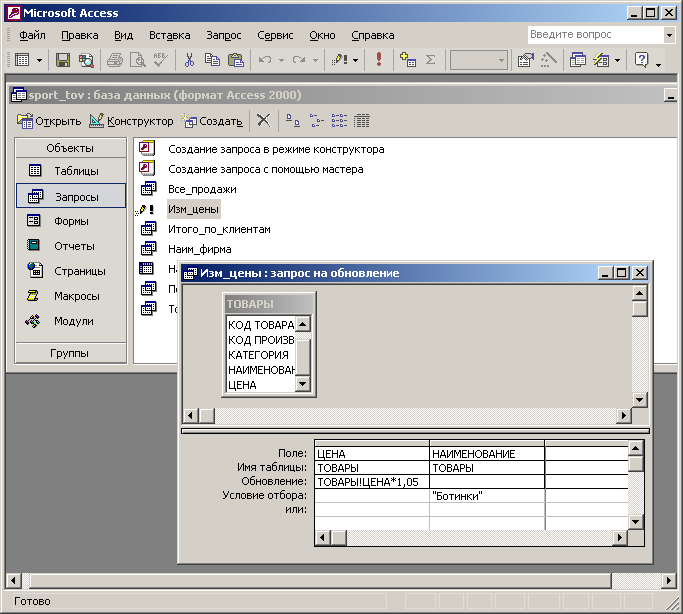Open the Запрос menu
The width and height of the screenshot is (683, 614).
(224, 35)
